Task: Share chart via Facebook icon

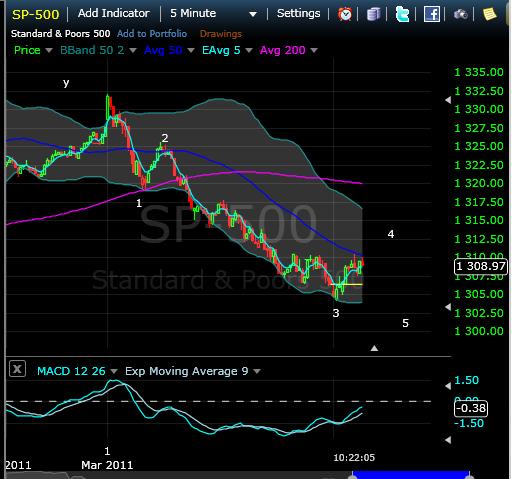Action: click(432, 14)
